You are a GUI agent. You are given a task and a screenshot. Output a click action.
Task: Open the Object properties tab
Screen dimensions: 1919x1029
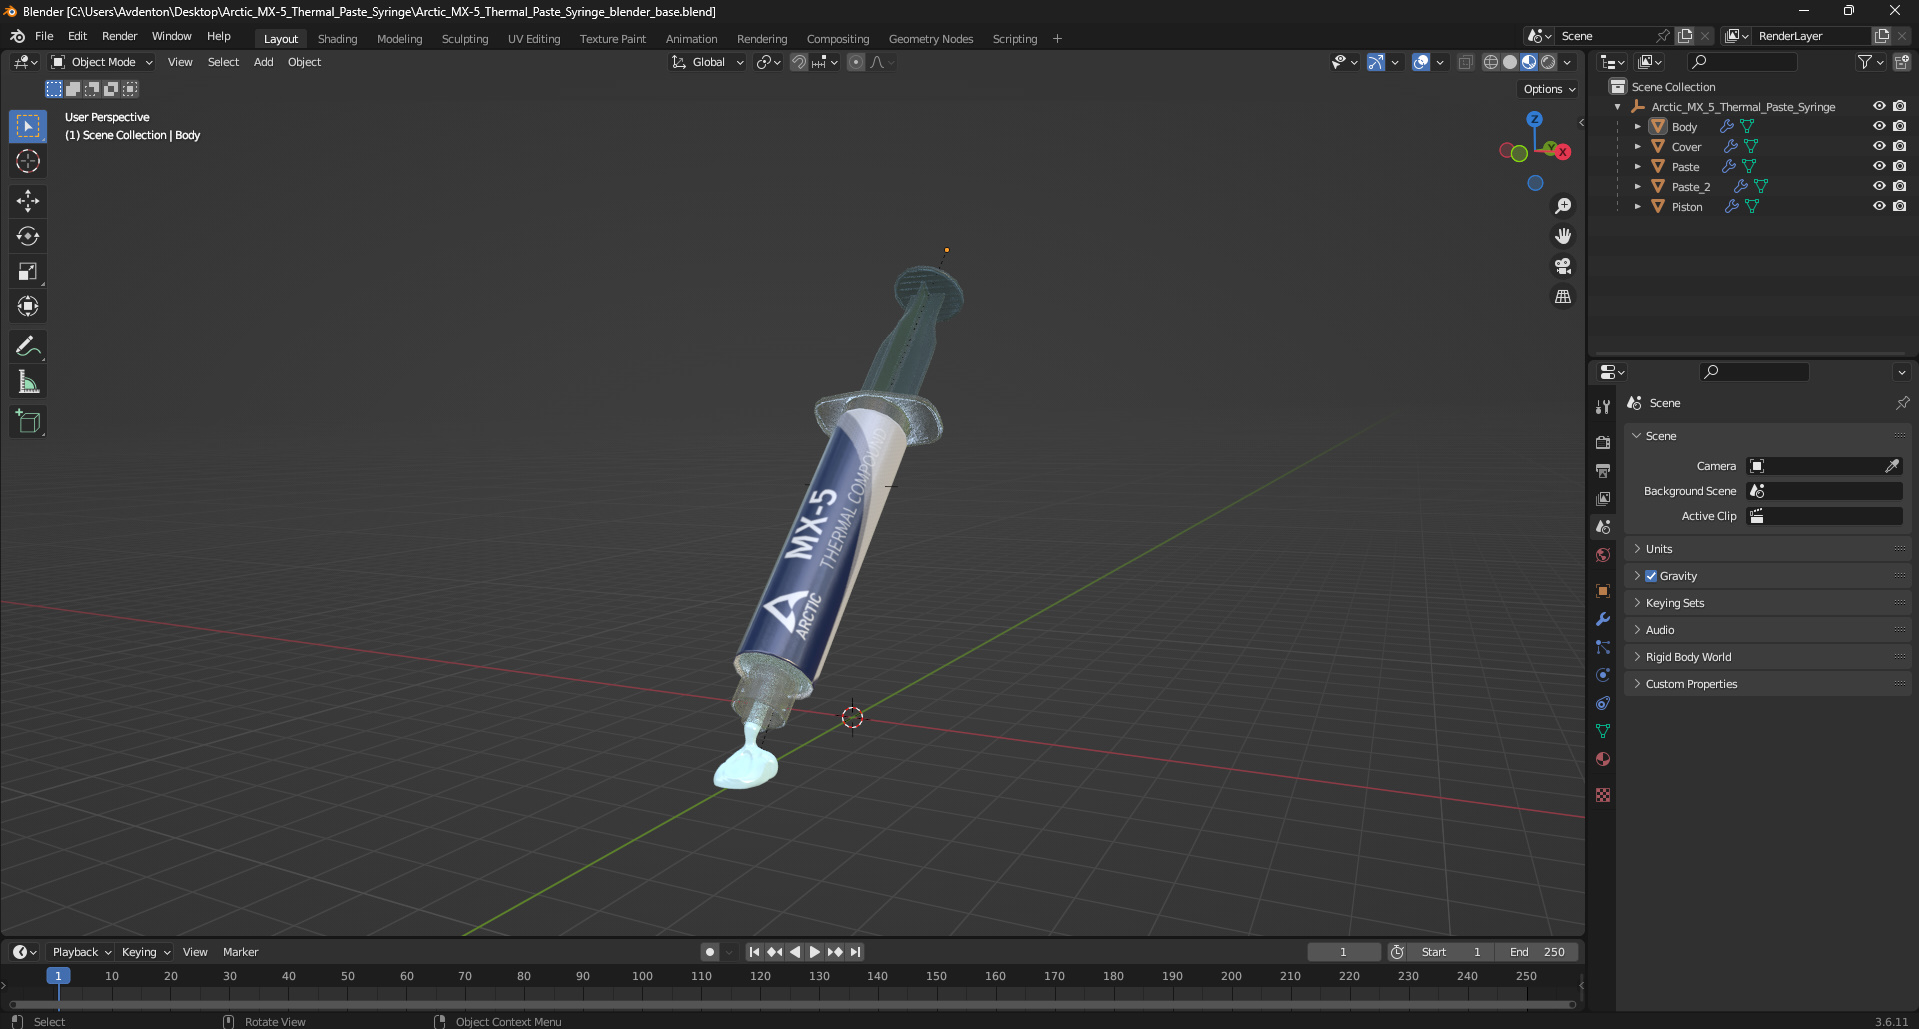point(1603,591)
